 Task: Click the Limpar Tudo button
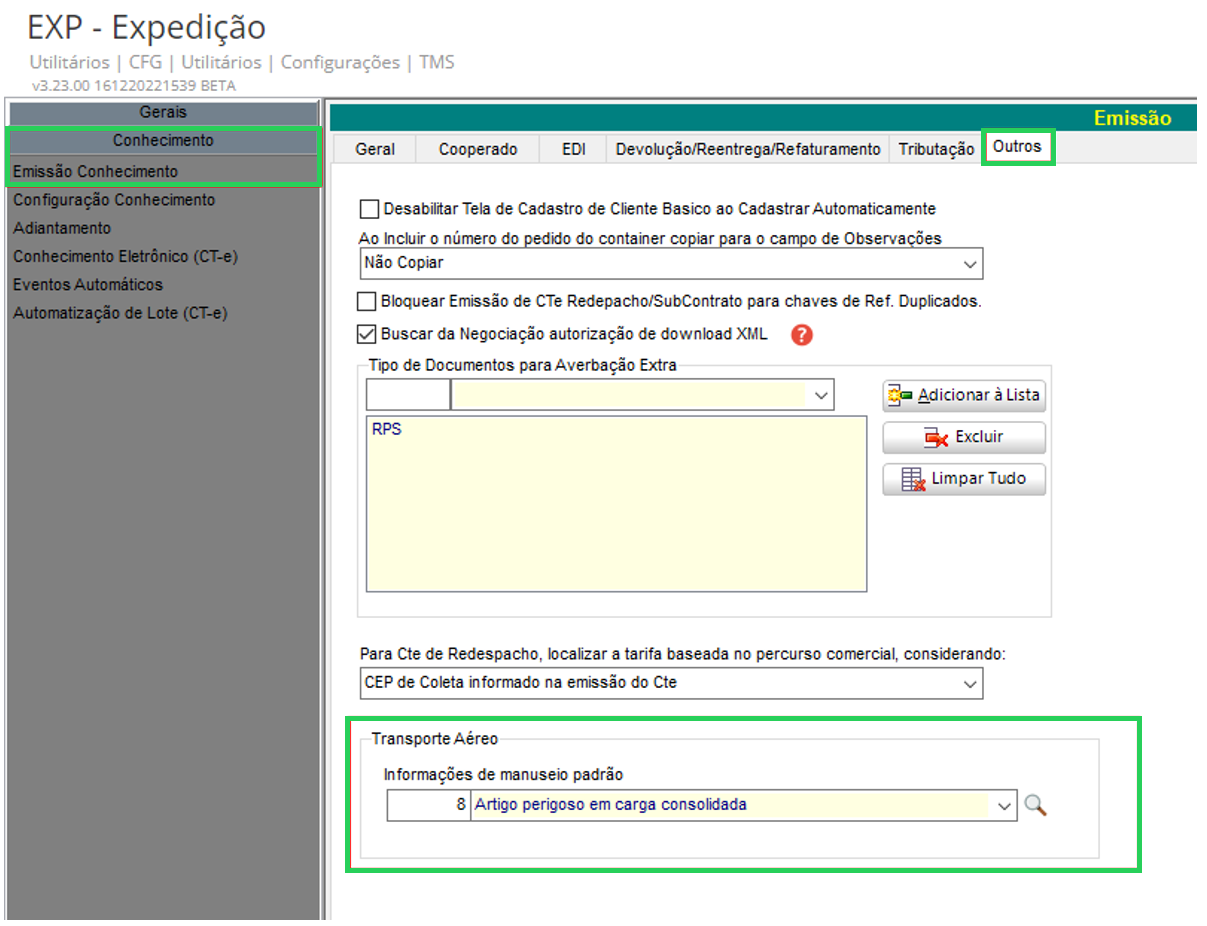(x=964, y=479)
